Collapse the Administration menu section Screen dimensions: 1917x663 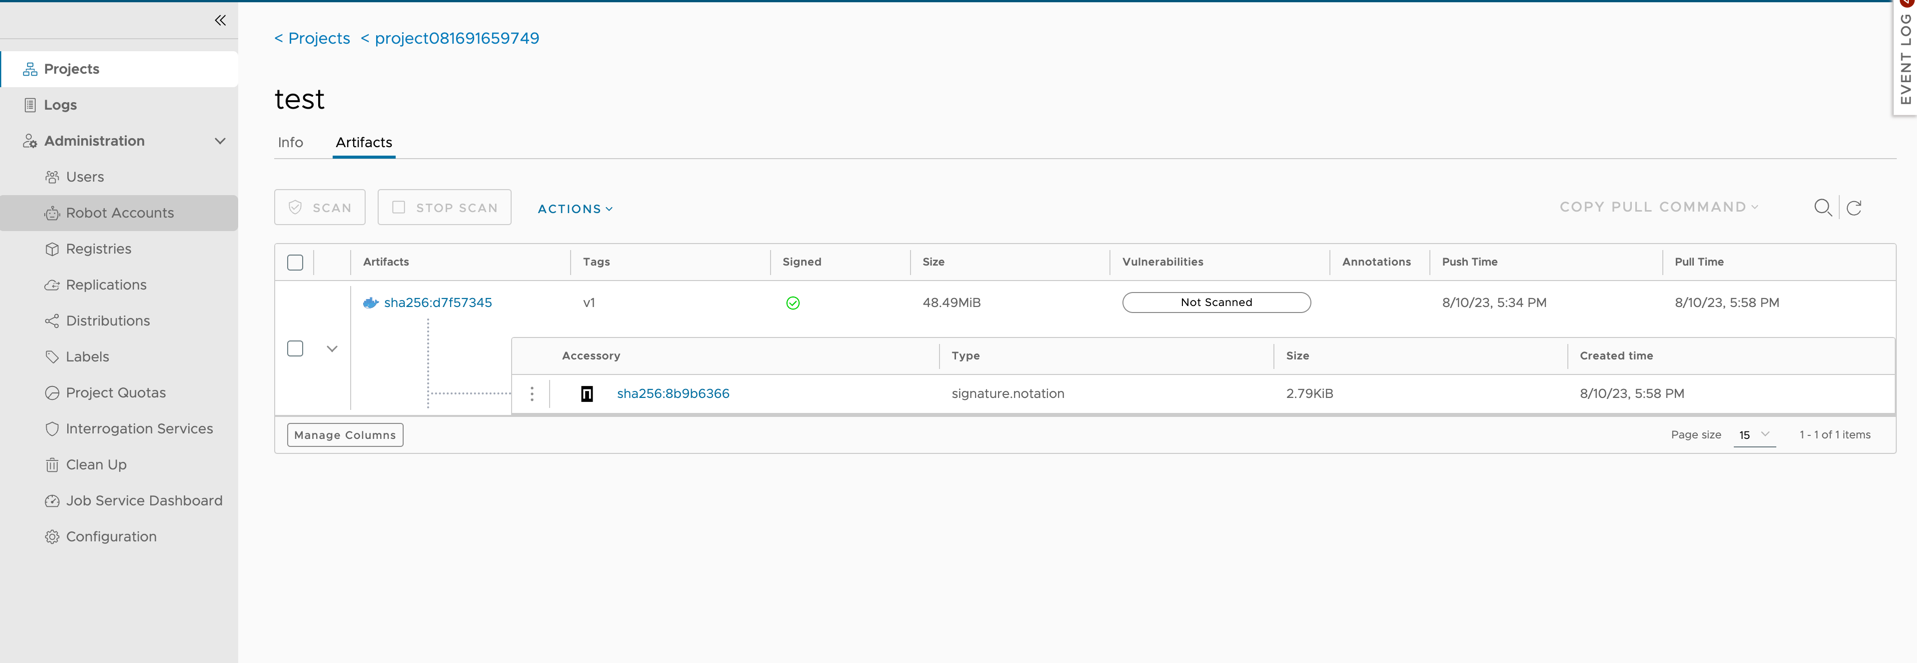click(x=219, y=141)
